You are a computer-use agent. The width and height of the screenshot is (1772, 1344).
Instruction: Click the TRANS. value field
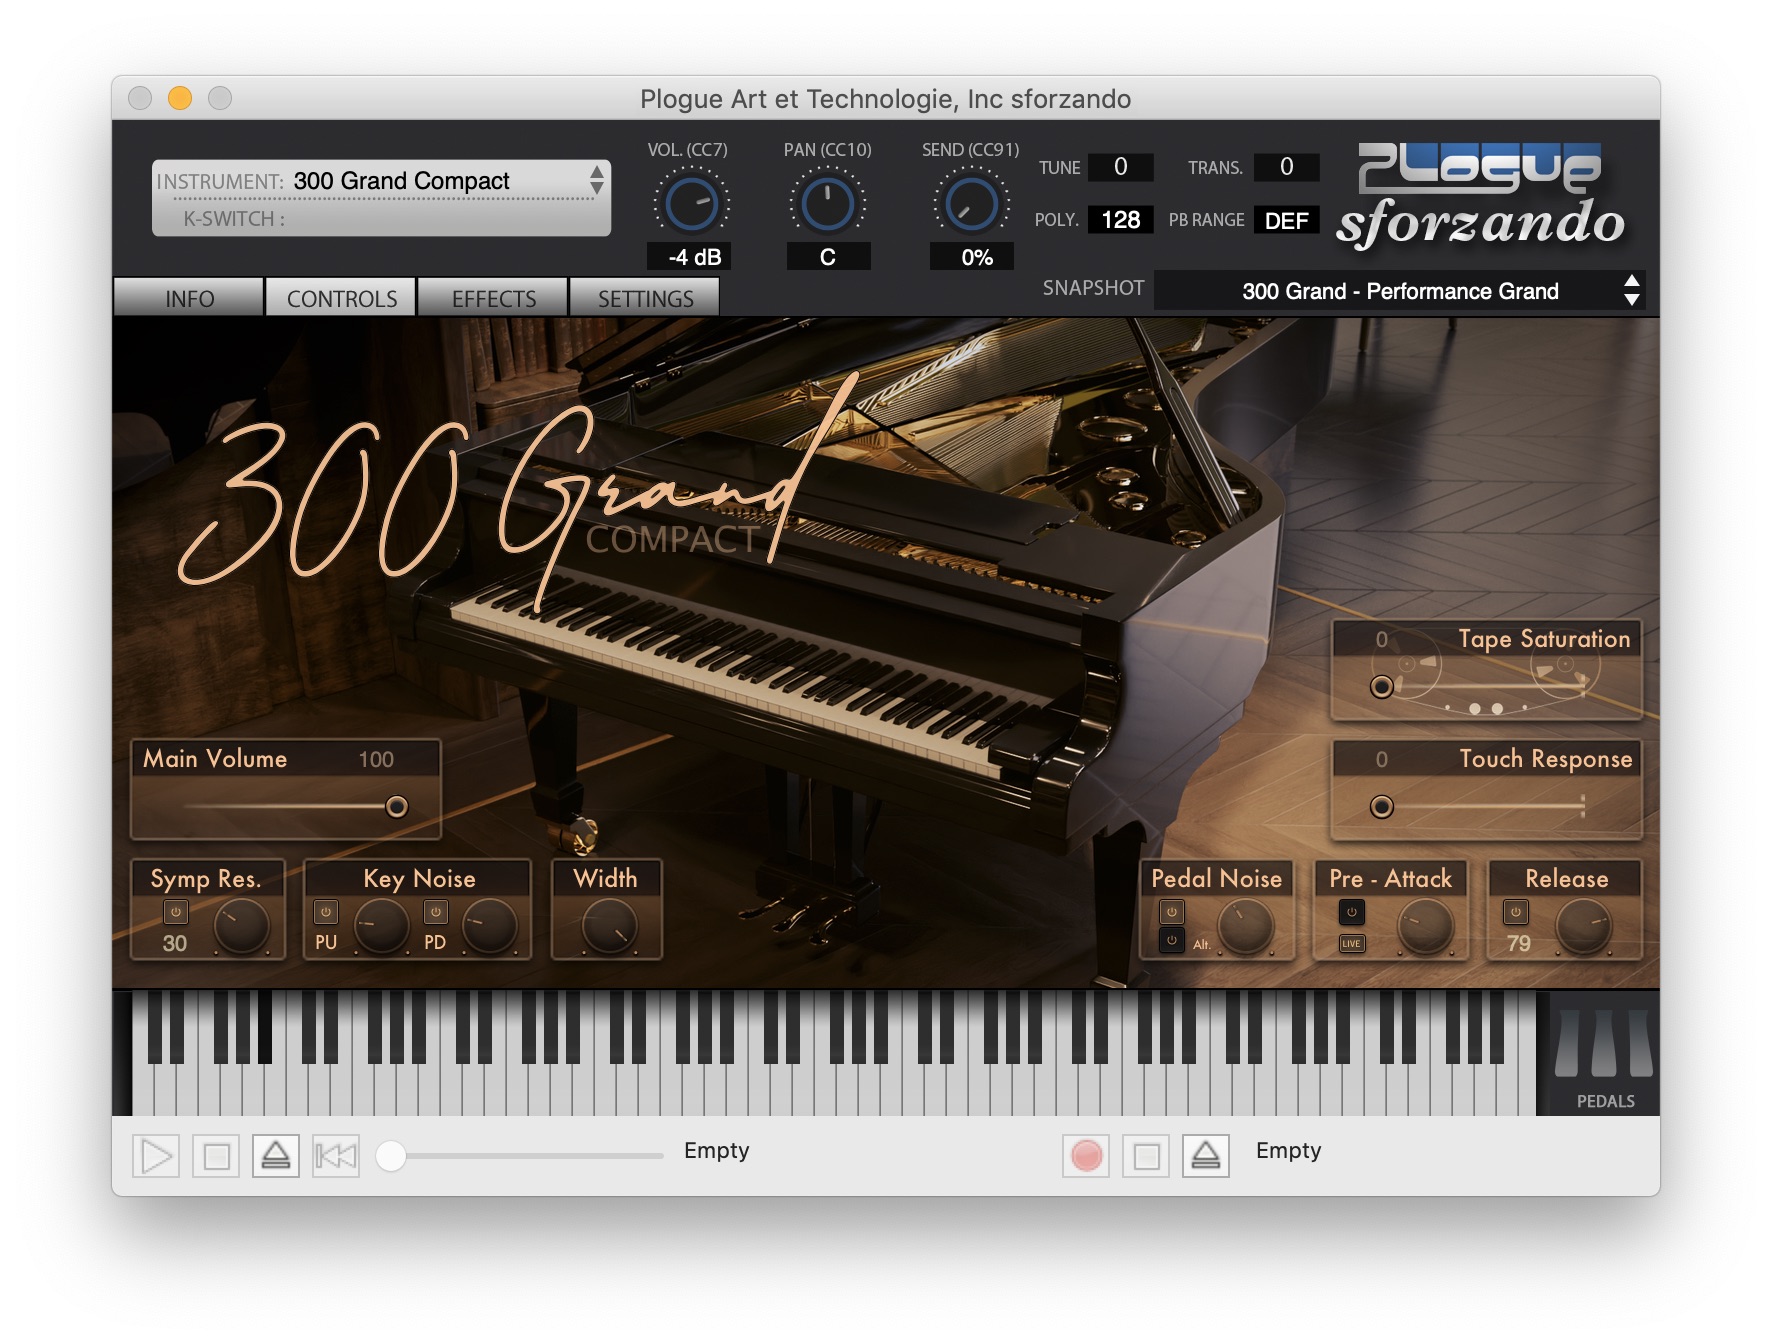click(x=1286, y=167)
